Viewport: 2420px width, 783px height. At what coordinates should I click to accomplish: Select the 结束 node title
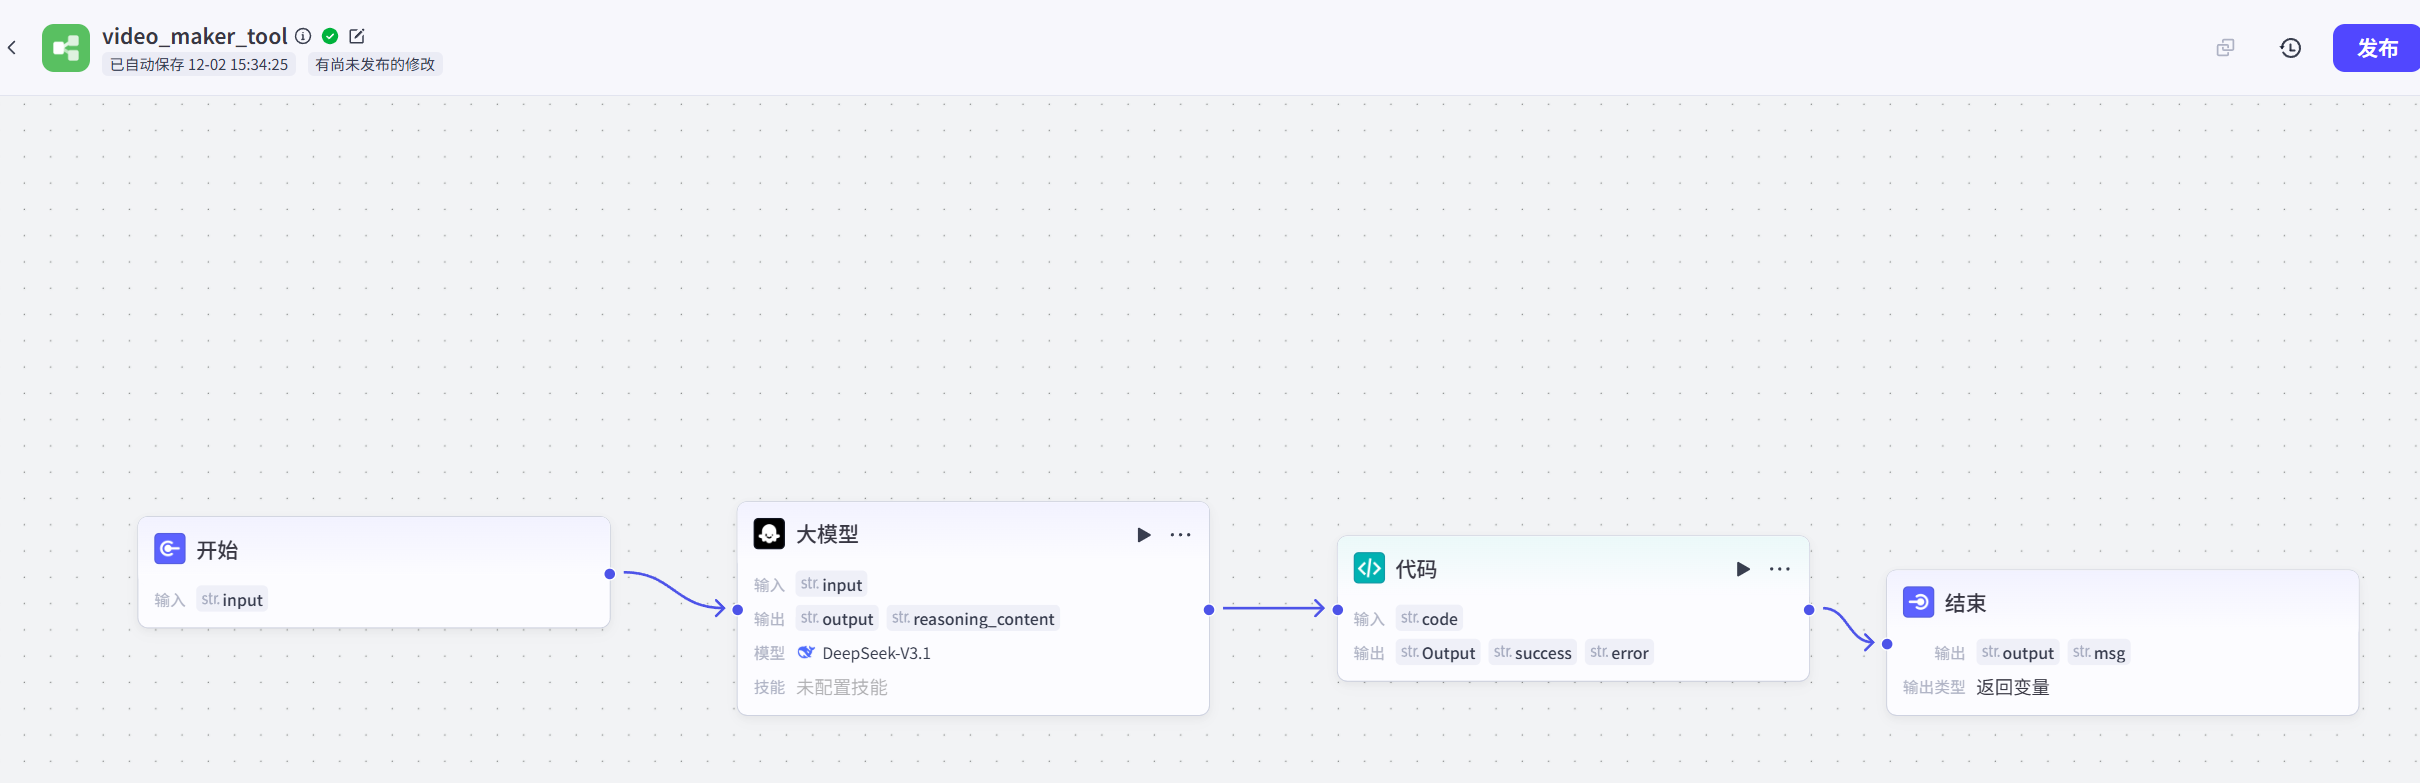pyautogui.click(x=1965, y=603)
